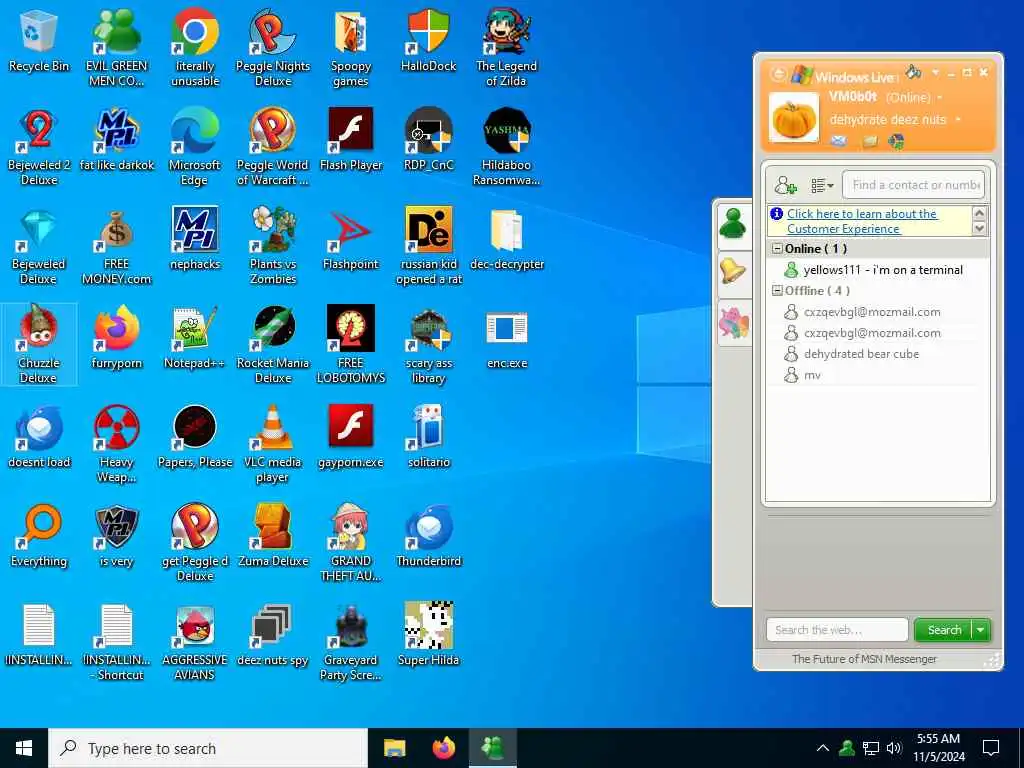Viewport: 1024px width, 768px height.
Task: Open the show menu arrow in Messenger title bar
Action: [x=935, y=72]
